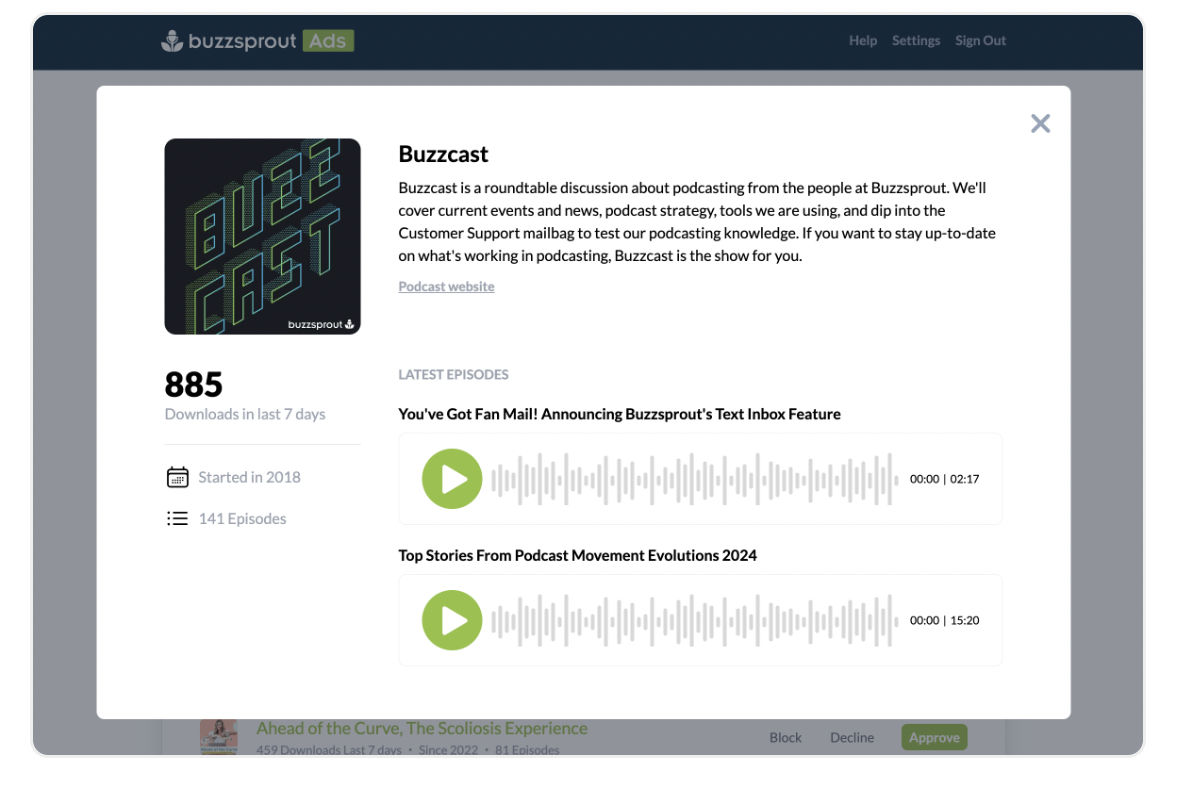Click the list icon beside 141 Episodes

pyautogui.click(x=177, y=519)
